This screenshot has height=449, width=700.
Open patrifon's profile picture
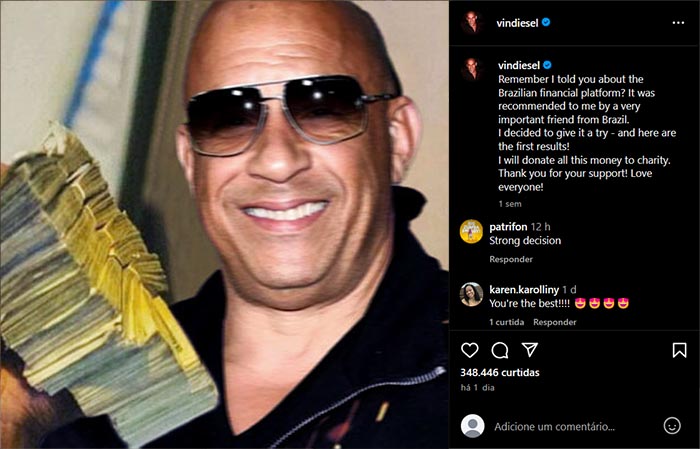471,232
